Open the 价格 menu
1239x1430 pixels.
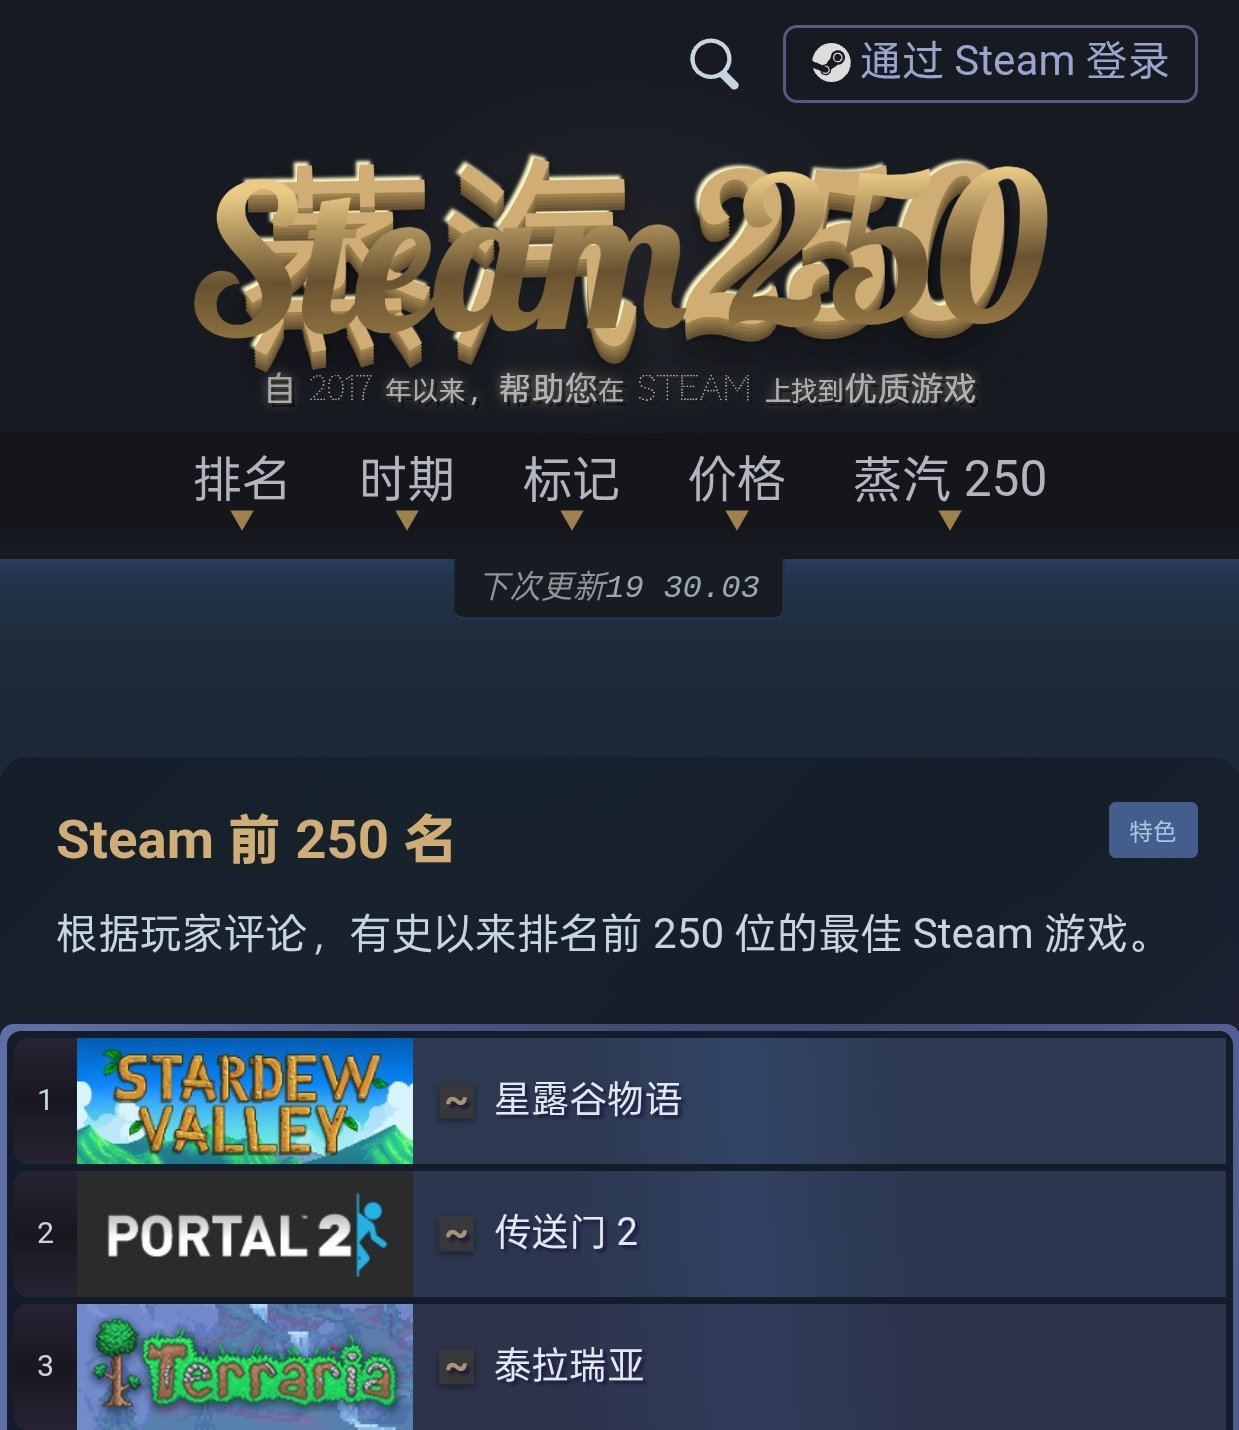pos(737,489)
